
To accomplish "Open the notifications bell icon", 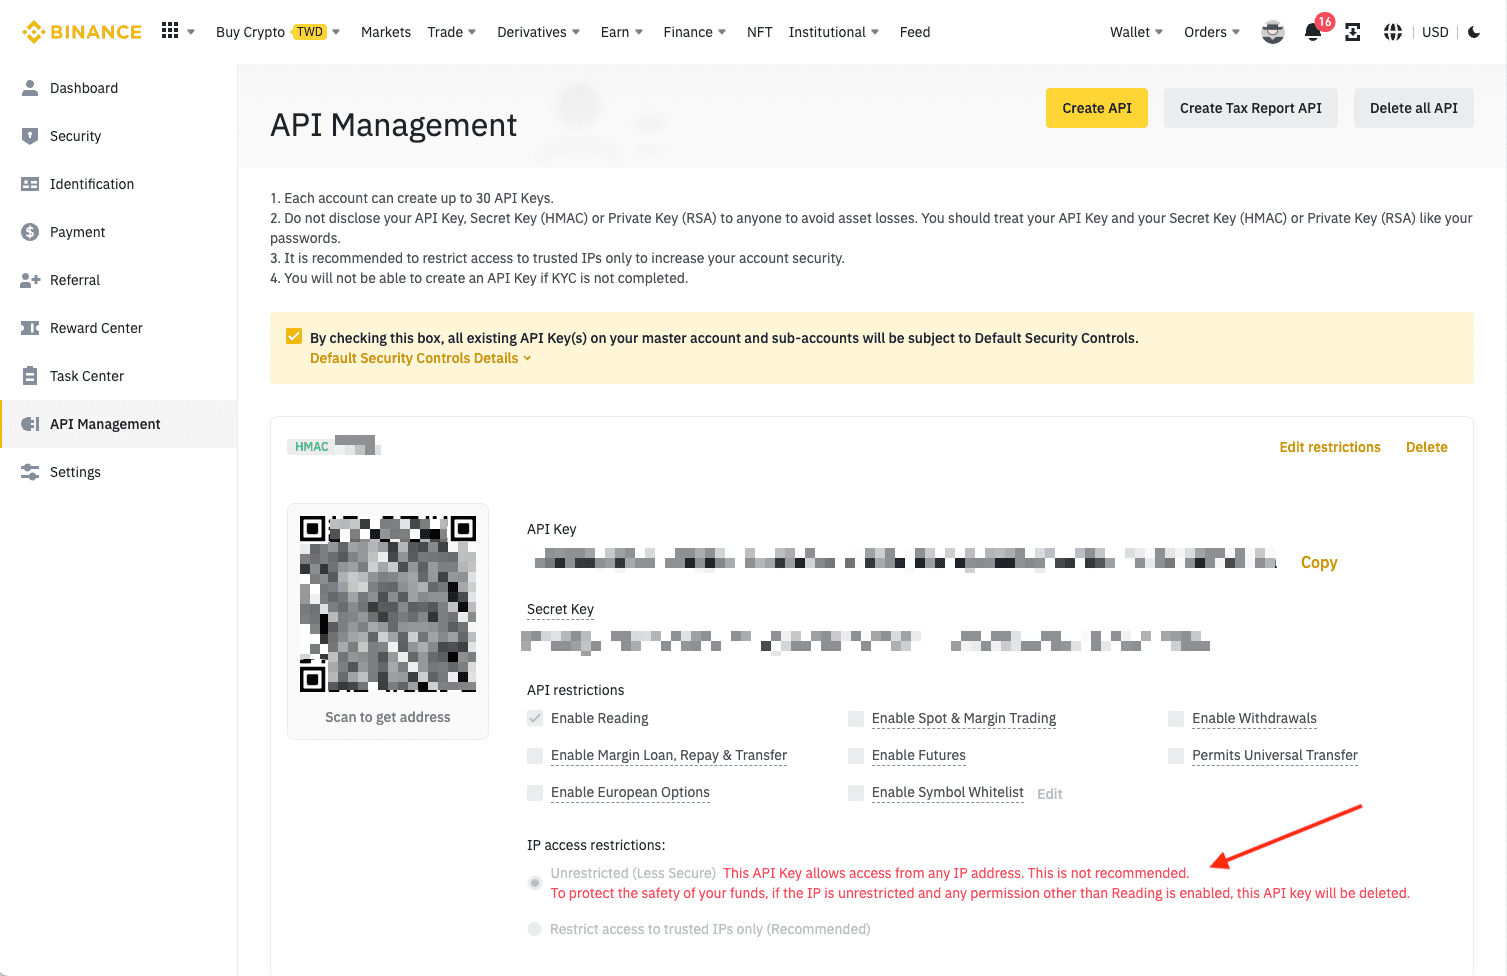I will pos(1313,32).
